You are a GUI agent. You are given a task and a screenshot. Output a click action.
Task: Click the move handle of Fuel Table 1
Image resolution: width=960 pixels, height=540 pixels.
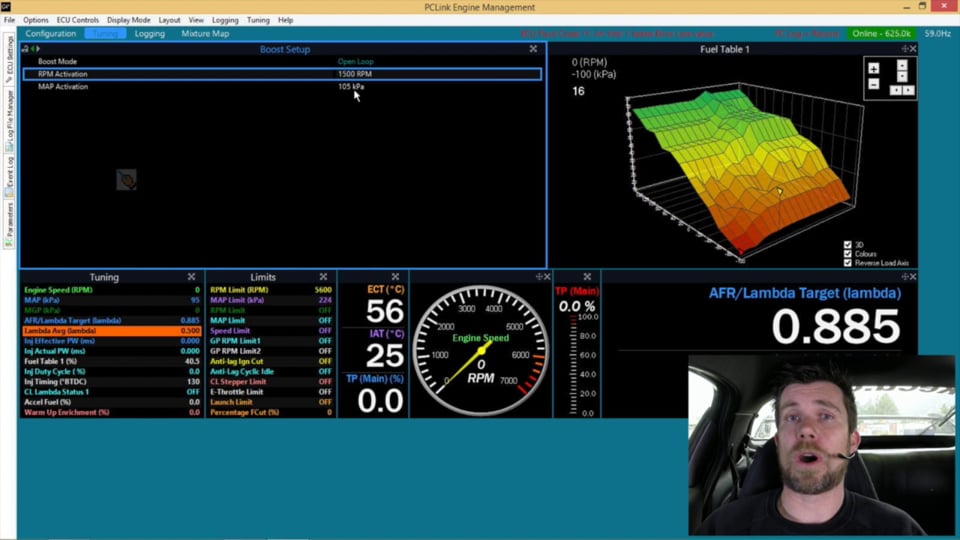(x=905, y=49)
